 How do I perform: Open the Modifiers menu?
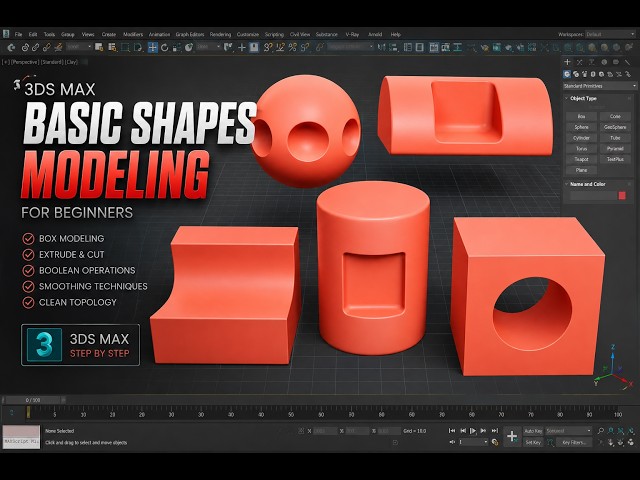133,34
